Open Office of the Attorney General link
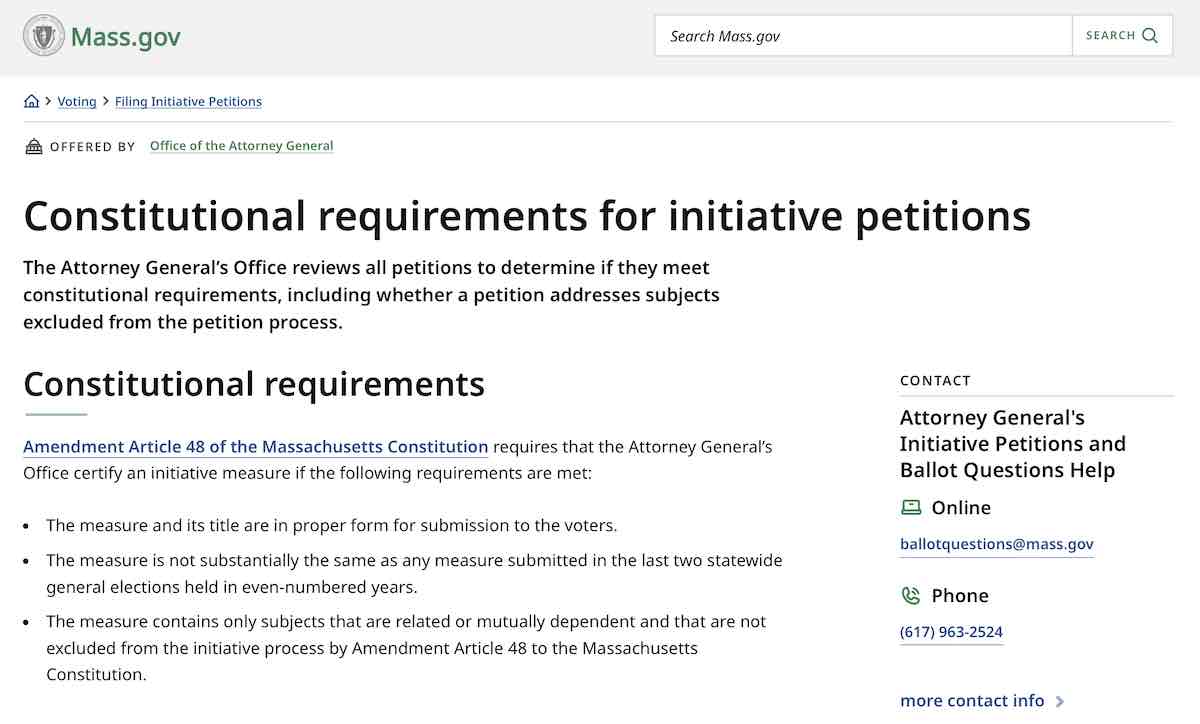This screenshot has width=1200, height=724. [241, 146]
